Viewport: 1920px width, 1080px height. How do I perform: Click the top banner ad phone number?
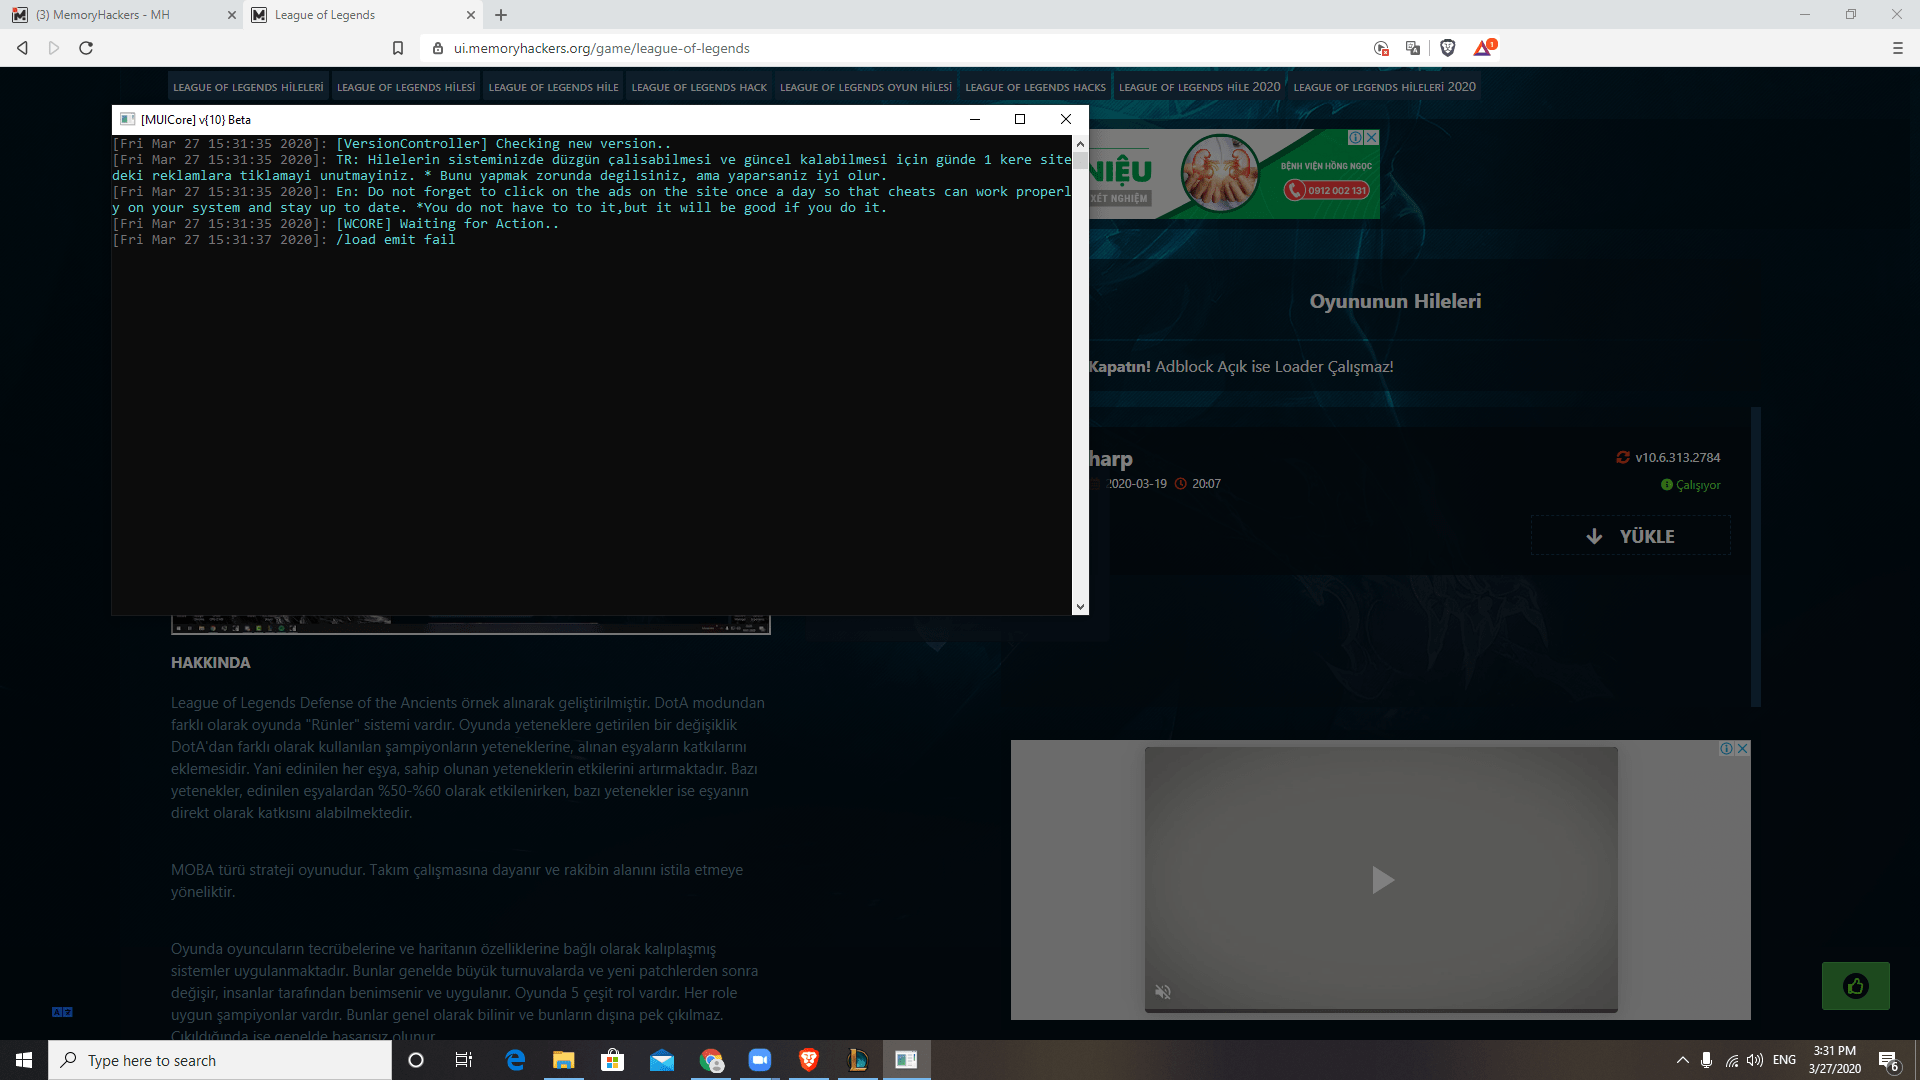1328,190
